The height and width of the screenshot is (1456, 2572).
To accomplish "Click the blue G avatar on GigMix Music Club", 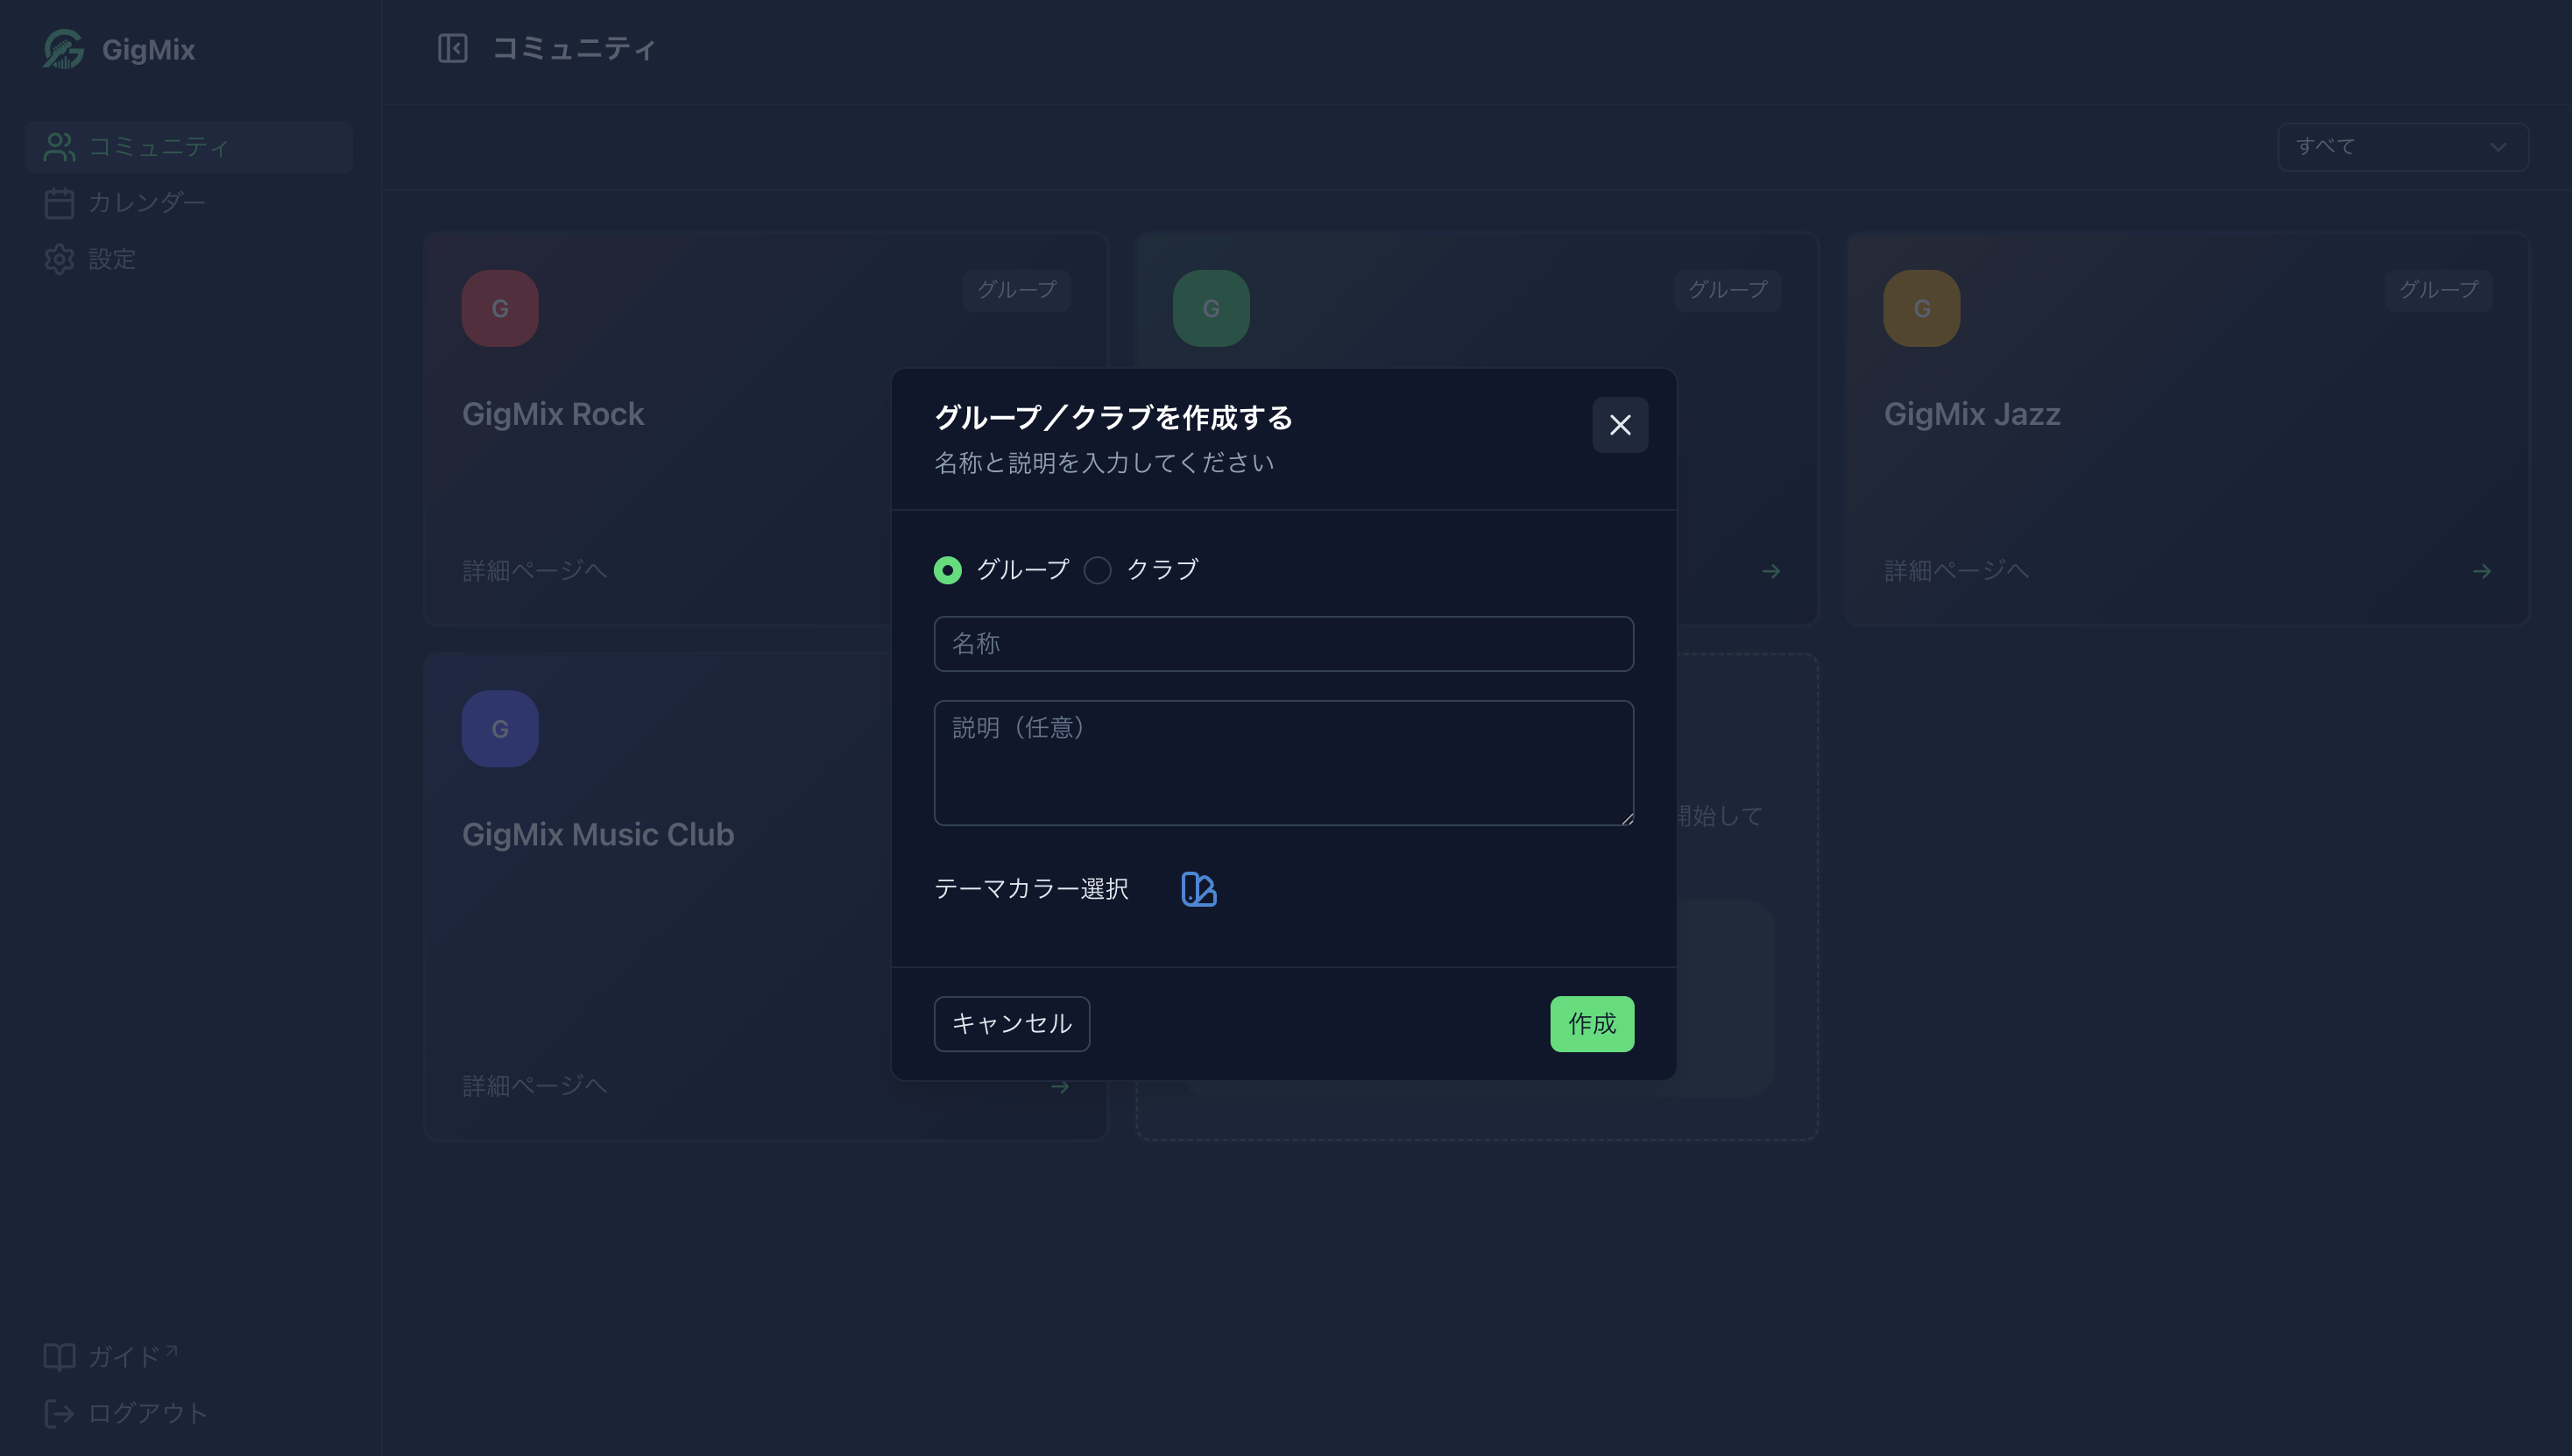I will coord(500,729).
